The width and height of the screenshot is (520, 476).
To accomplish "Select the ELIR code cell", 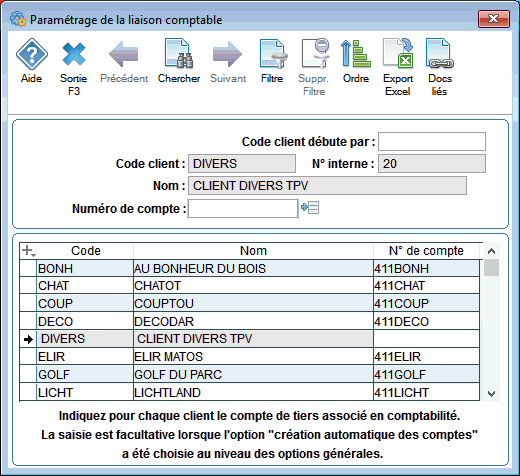I will pyautogui.click(x=85, y=357).
